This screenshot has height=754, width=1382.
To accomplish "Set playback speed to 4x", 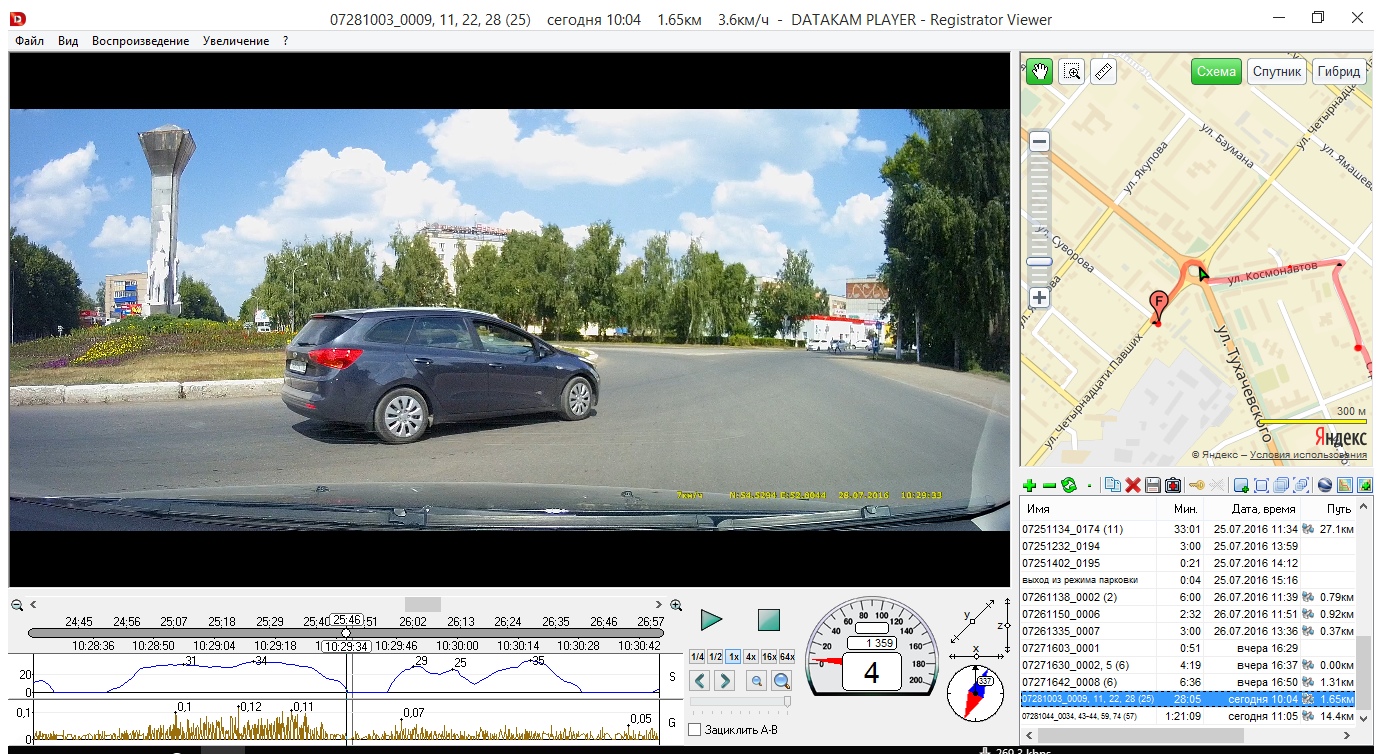I will 750,657.
